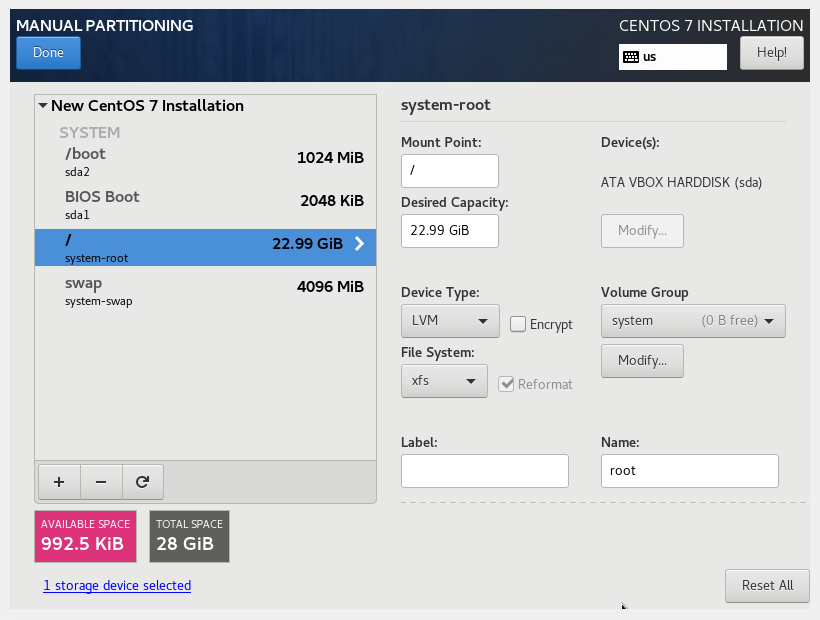Click the 2048 KiB BIOS Boot size

coord(332,200)
